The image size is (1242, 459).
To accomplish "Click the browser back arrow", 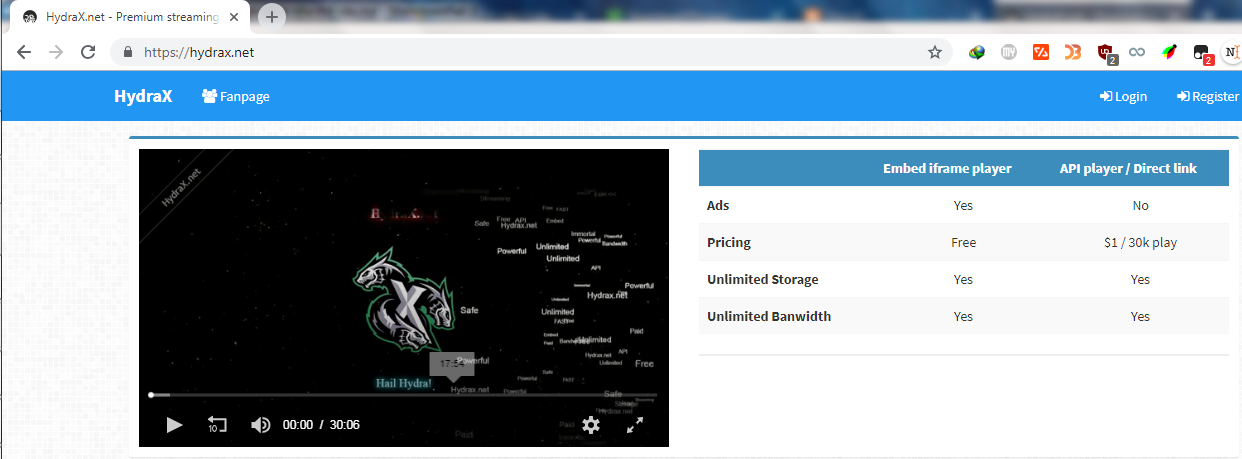I will (x=24, y=52).
